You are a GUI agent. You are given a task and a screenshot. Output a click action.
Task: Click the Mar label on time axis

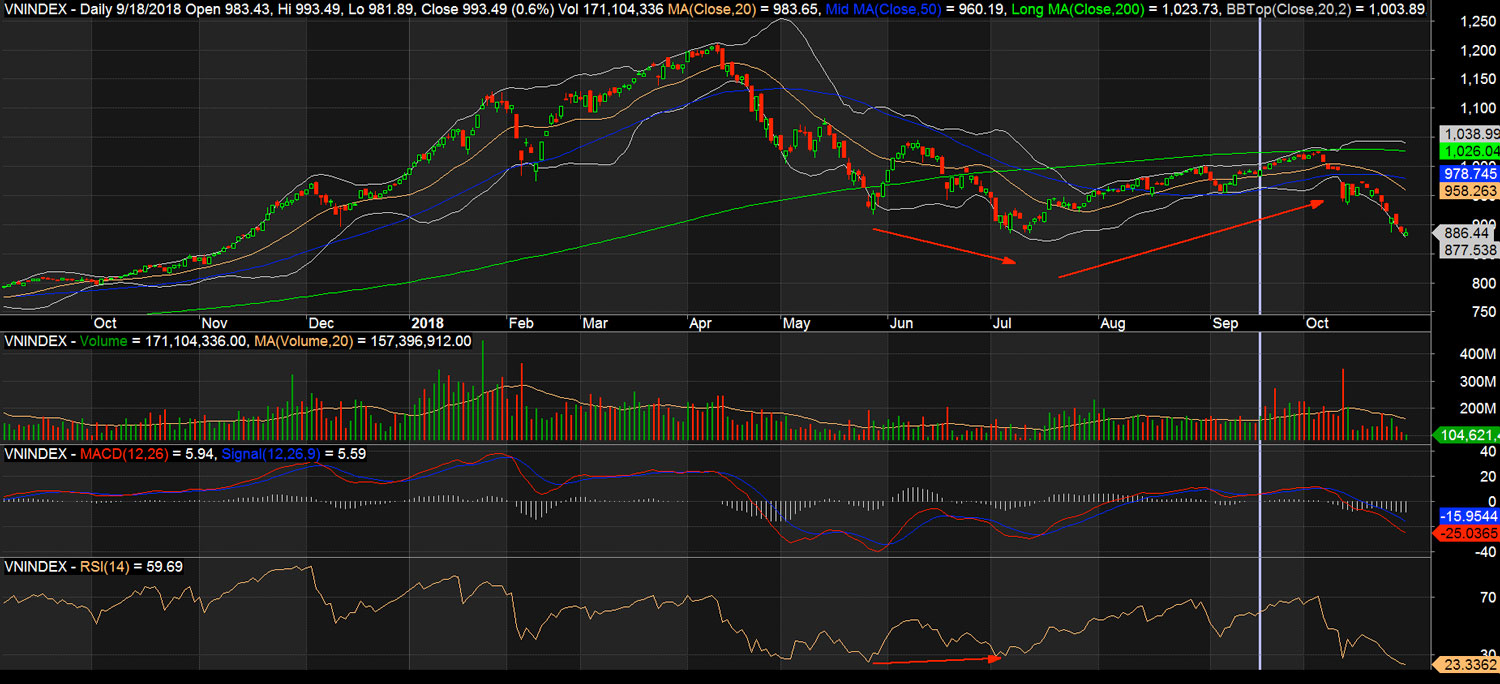coord(595,323)
